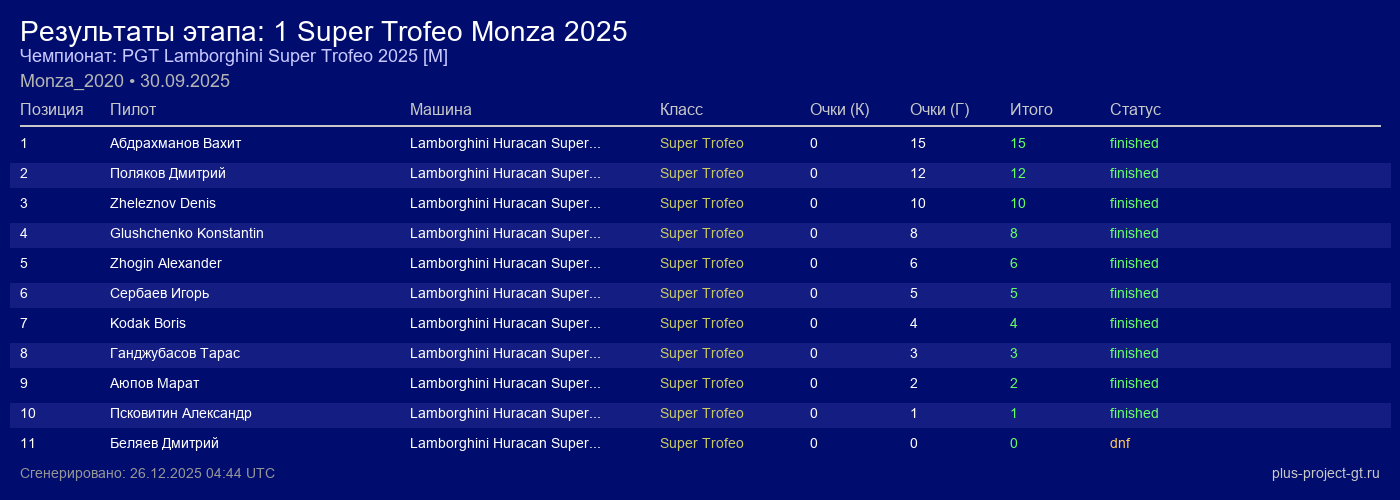
Task: Click the Статус column header
Action: (x=1135, y=109)
